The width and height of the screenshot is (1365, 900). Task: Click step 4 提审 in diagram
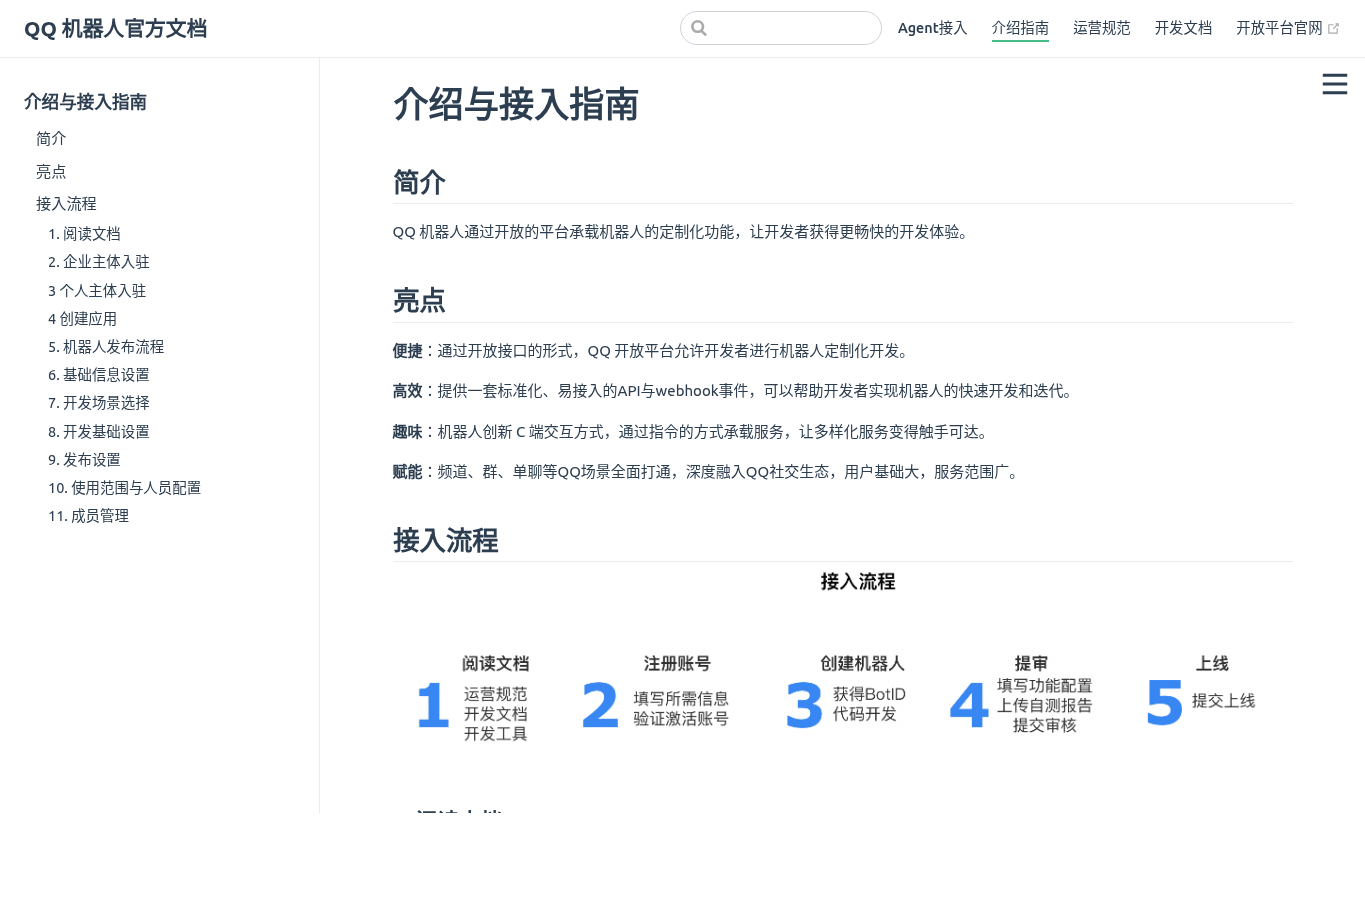[1031, 664]
